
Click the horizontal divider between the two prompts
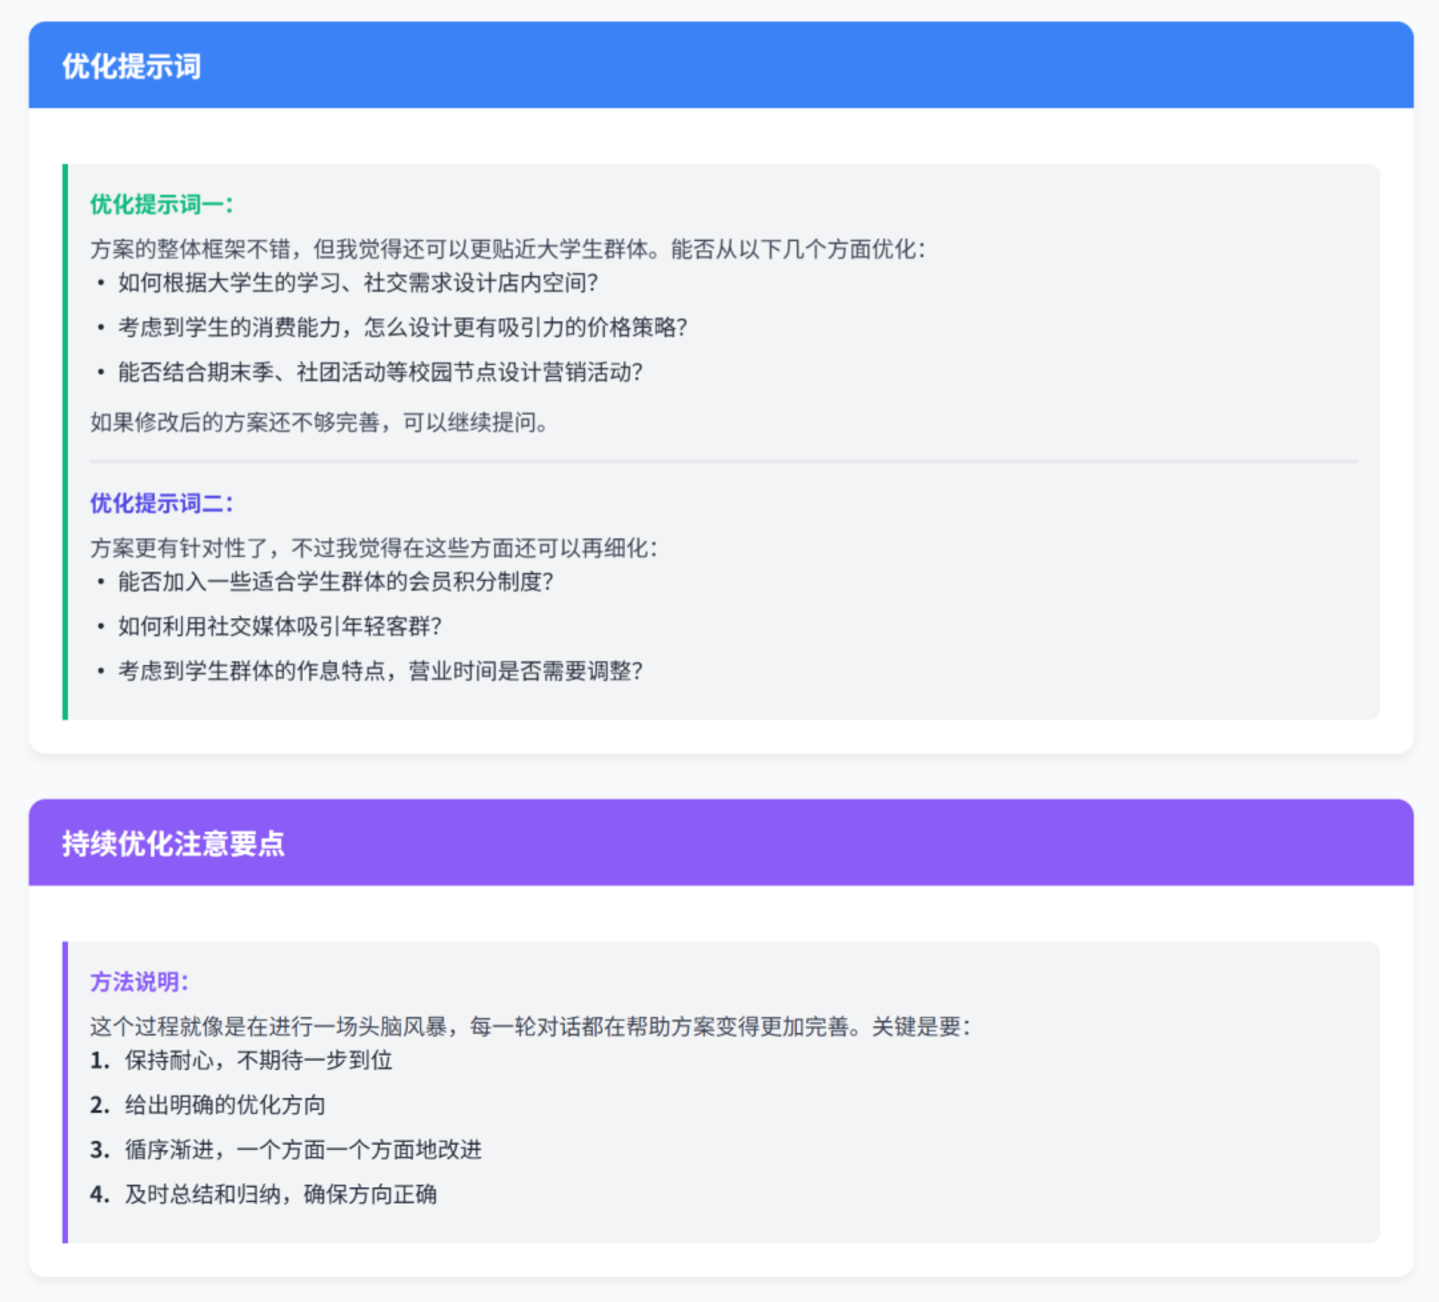pyautogui.click(x=722, y=462)
